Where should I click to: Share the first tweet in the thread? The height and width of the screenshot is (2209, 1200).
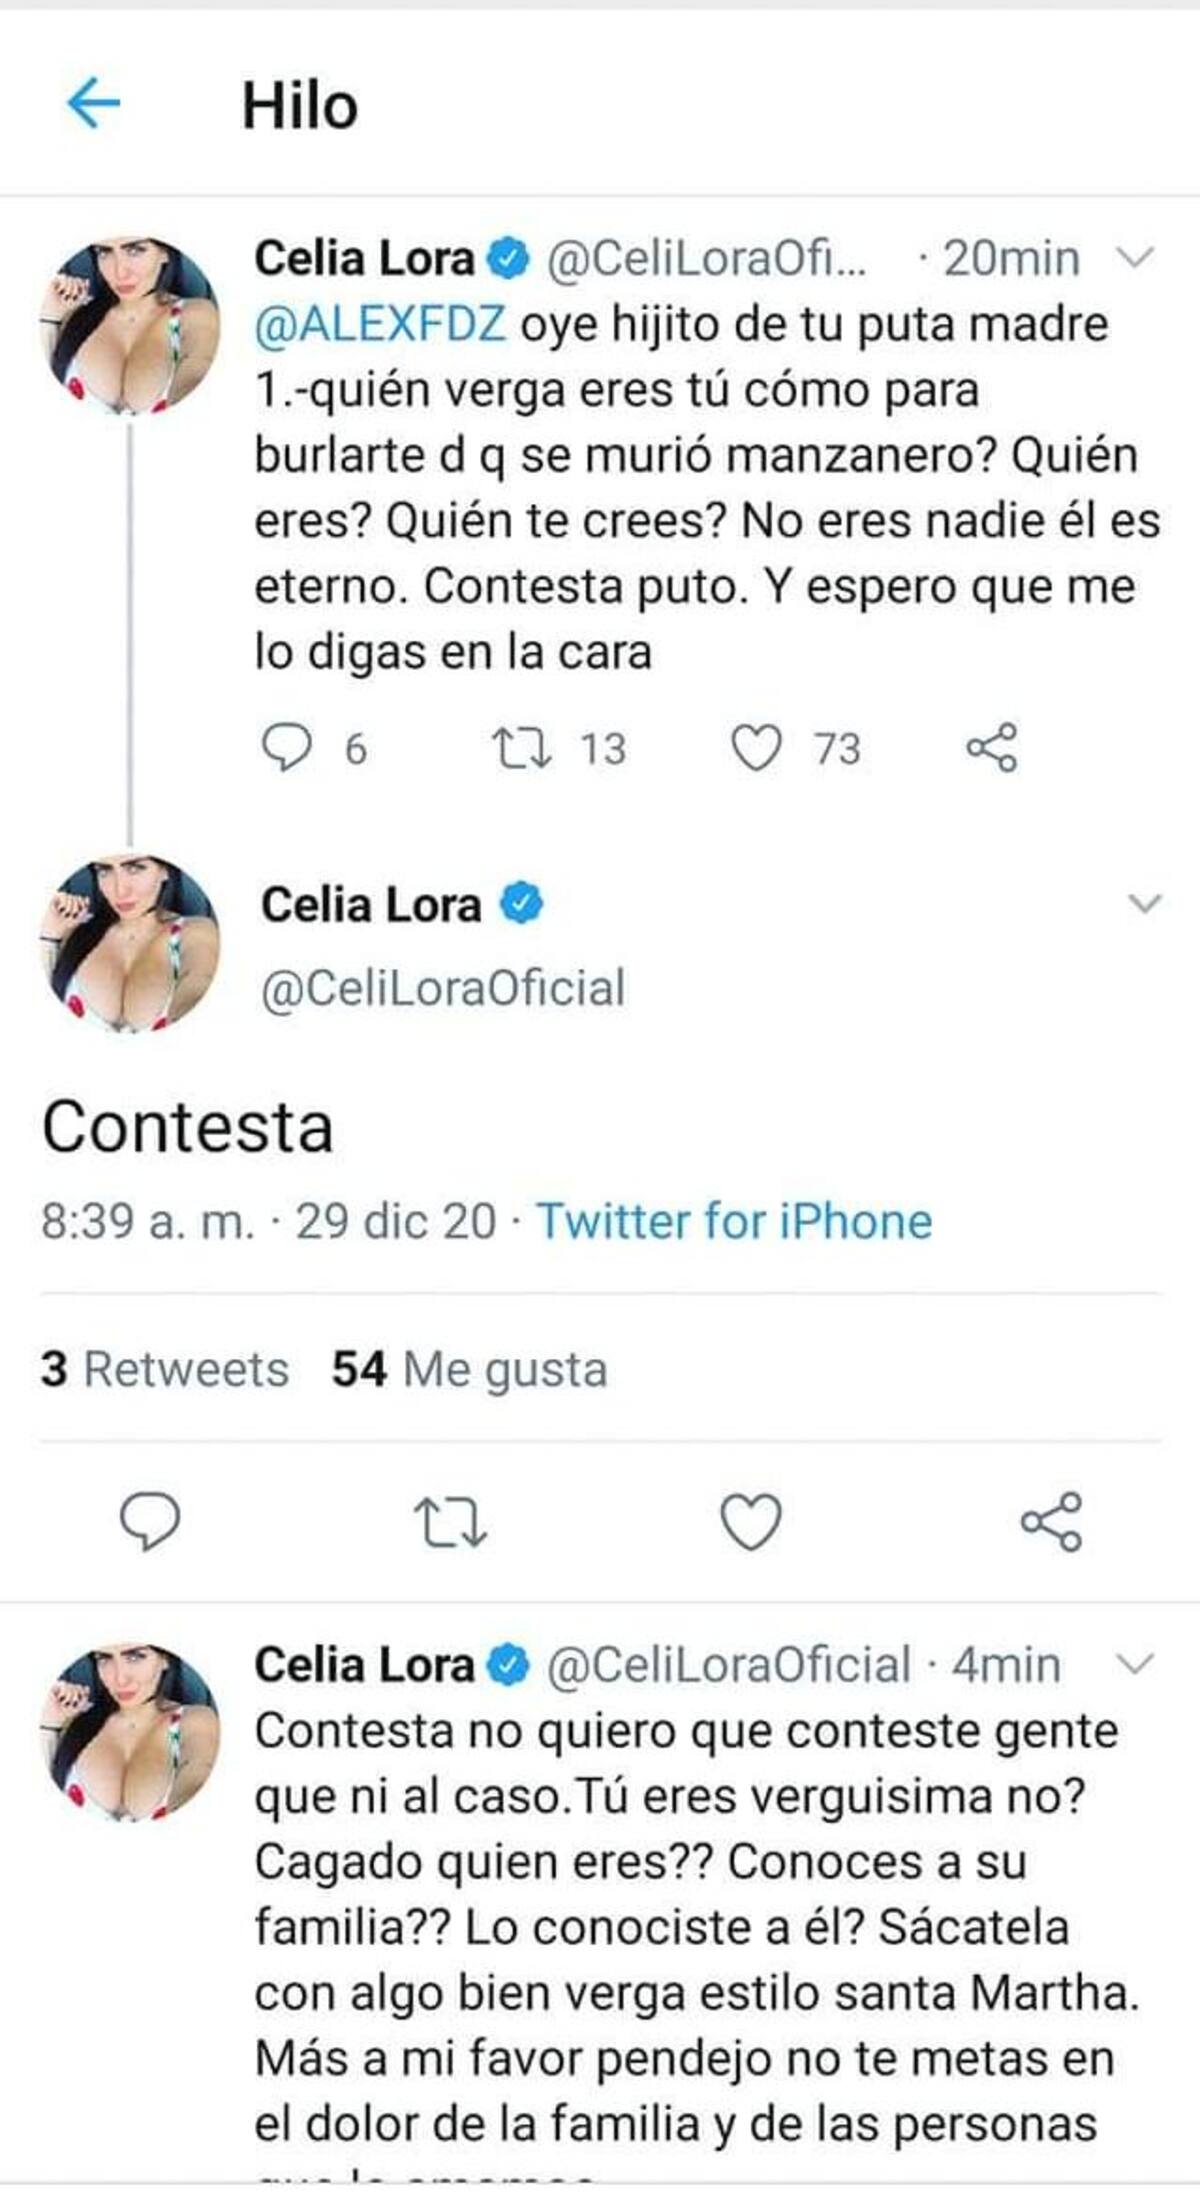(x=991, y=748)
